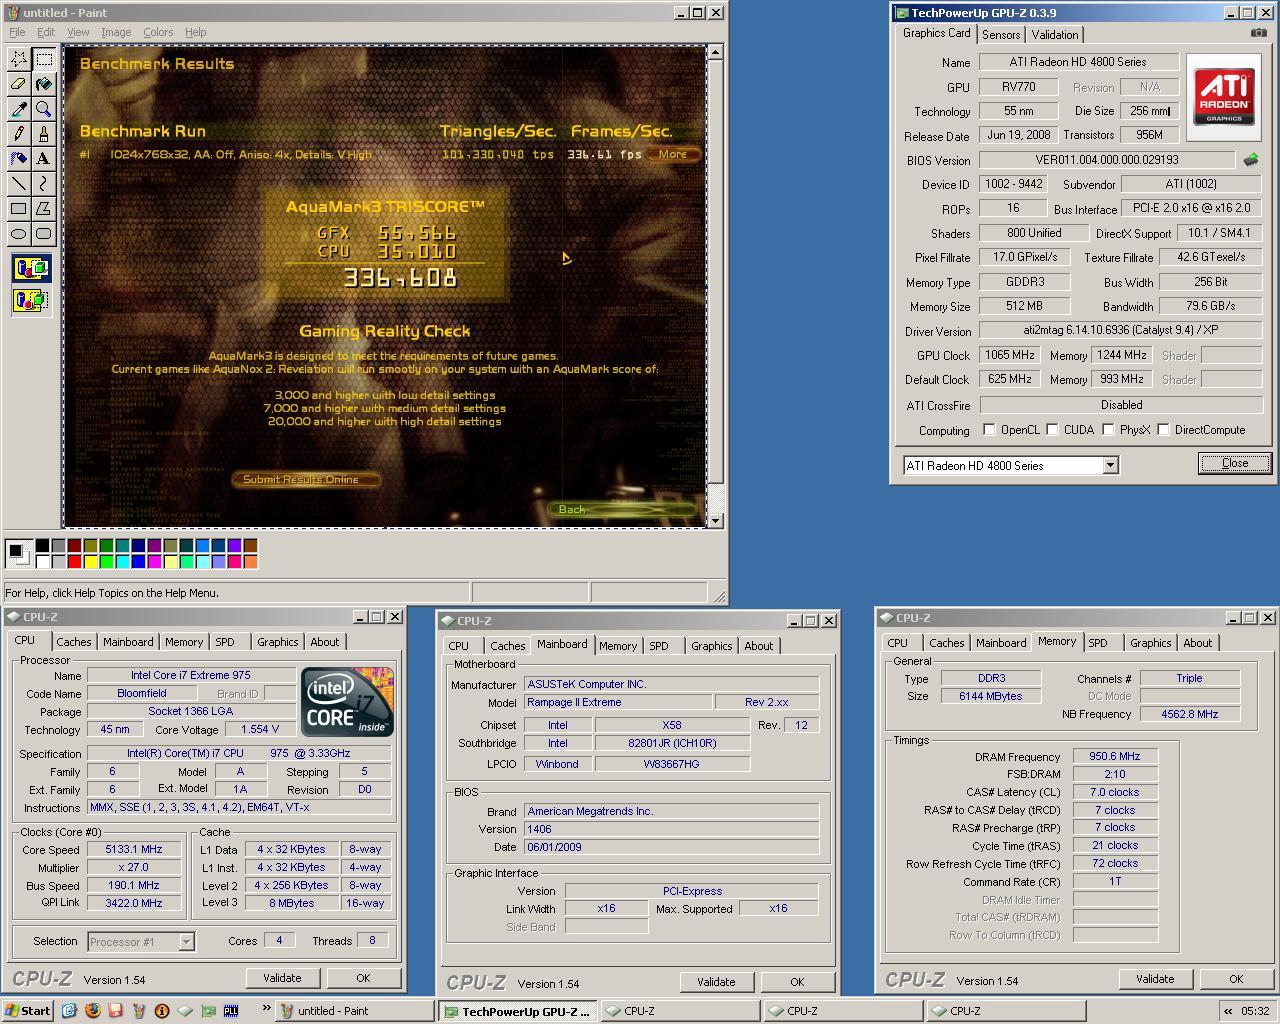Open the Colors menu in Paint
1280x1024 pixels.
pyautogui.click(x=158, y=32)
